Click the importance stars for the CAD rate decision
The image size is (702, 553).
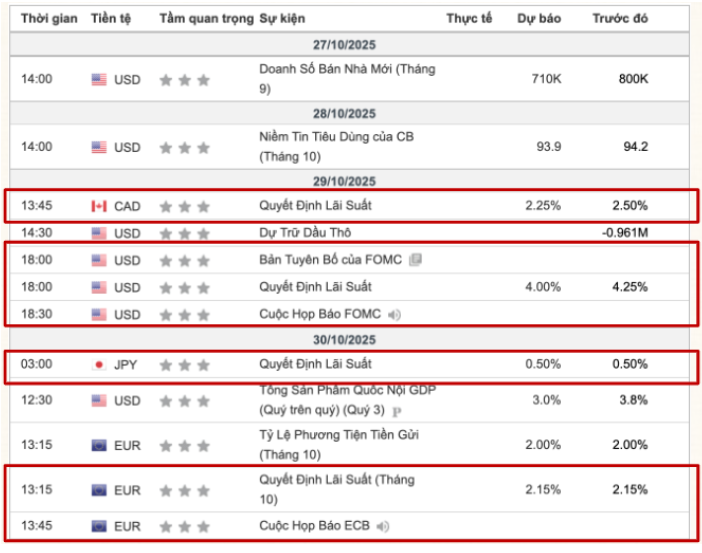pyautogui.click(x=184, y=207)
